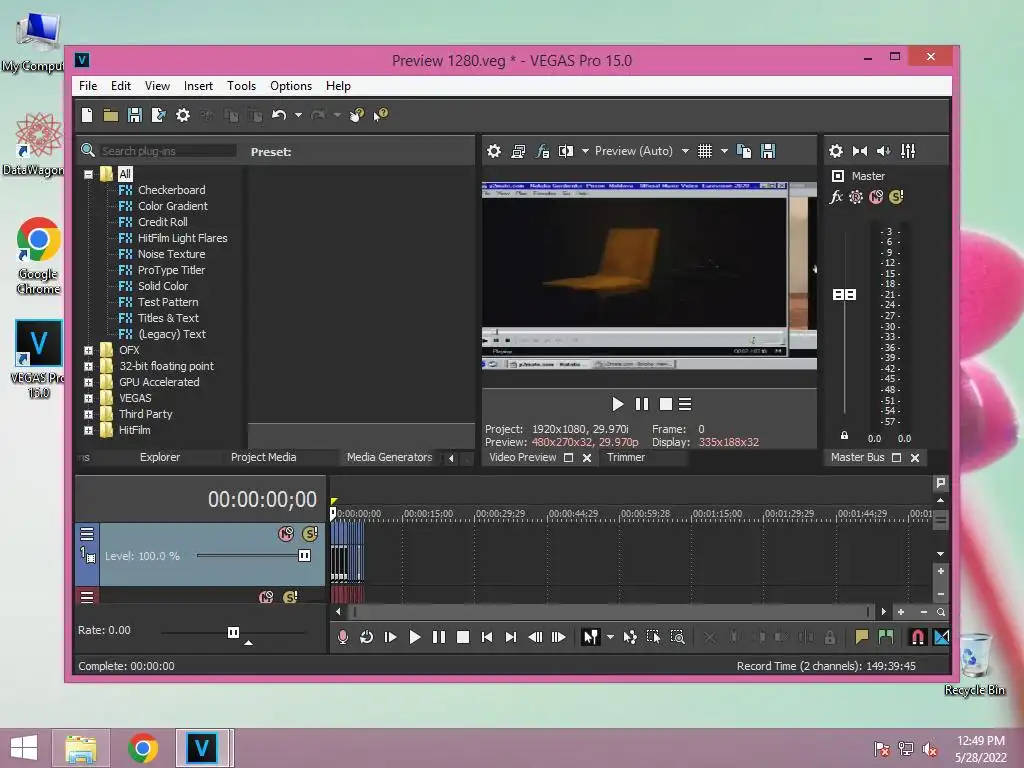Open the Undo history dropdown arrow
The height and width of the screenshot is (768, 1024).
298,115
